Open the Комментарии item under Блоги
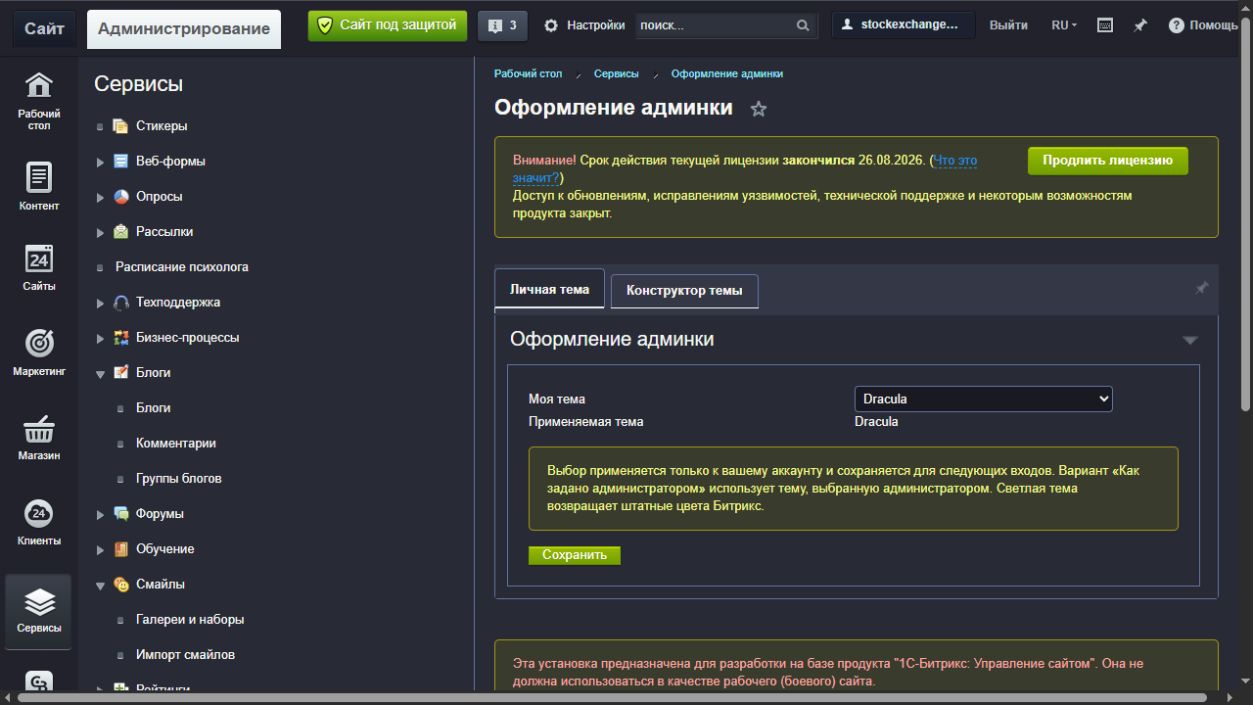 [176, 443]
